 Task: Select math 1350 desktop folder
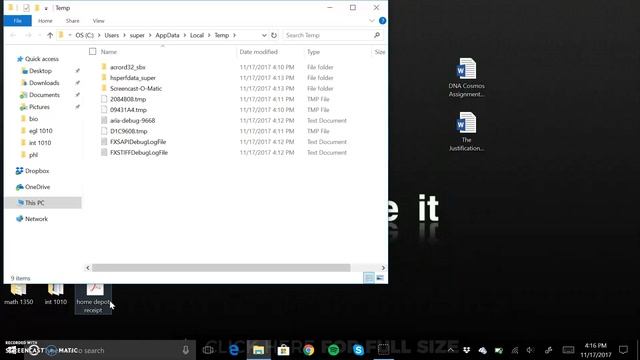(18, 295)
